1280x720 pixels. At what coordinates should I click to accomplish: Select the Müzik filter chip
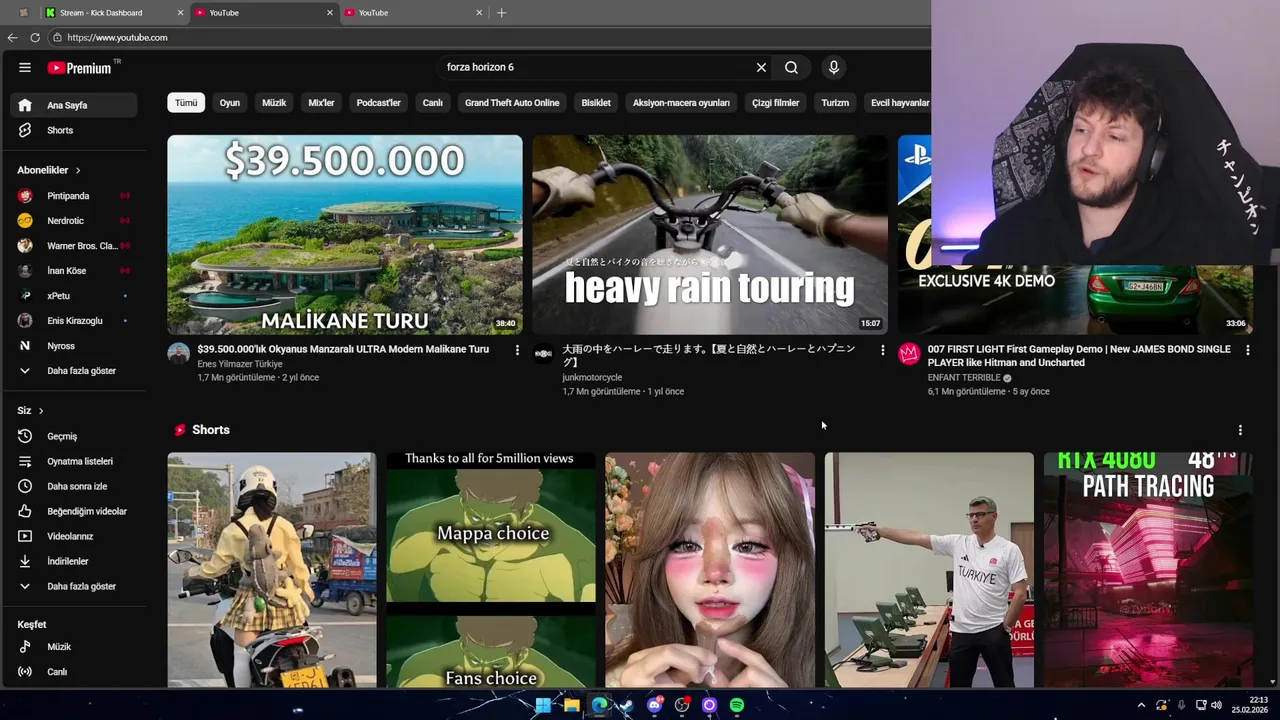(x=274, y=103)
